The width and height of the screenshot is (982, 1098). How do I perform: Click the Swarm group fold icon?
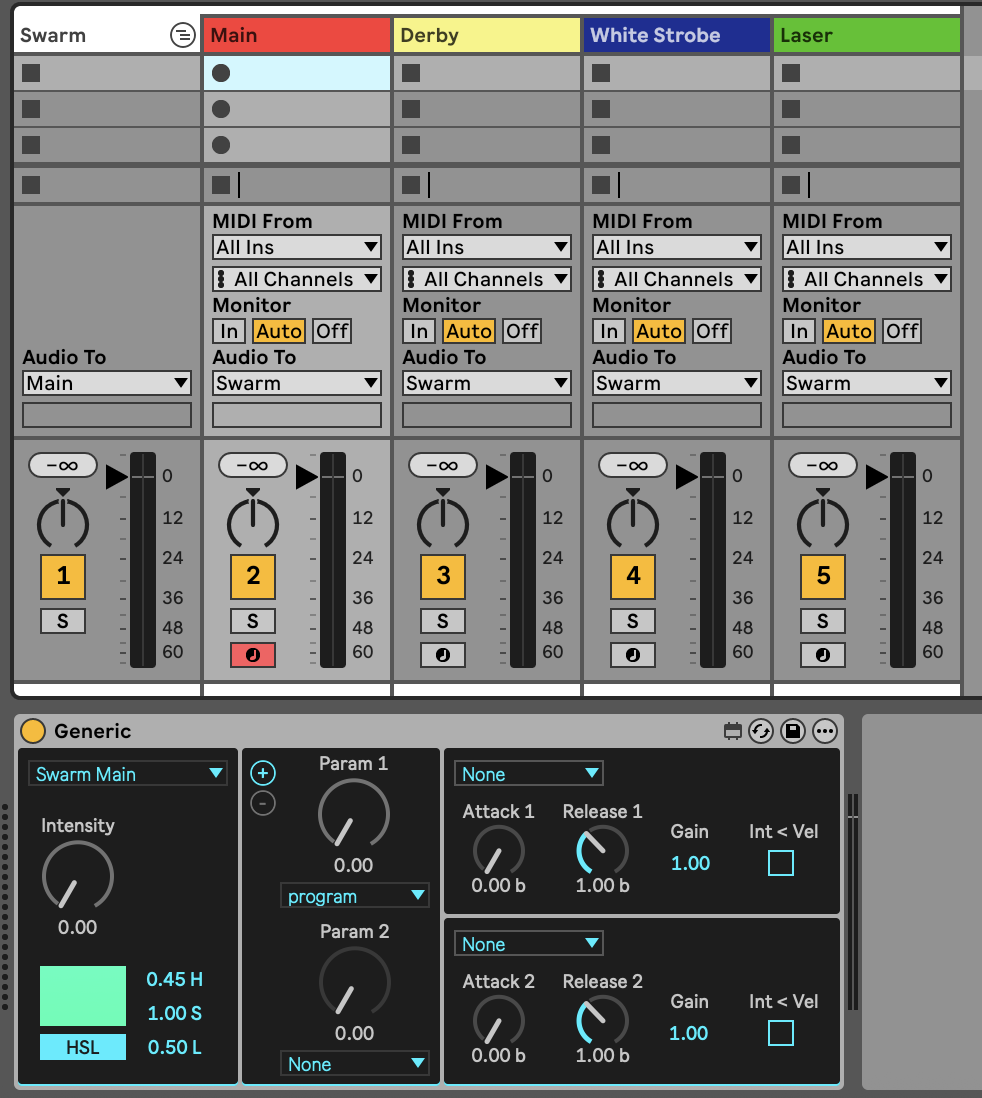[x=182, y=36]
